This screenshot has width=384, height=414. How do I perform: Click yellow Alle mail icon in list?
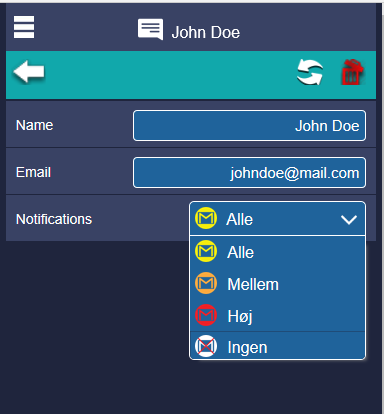tap(206, 251)
